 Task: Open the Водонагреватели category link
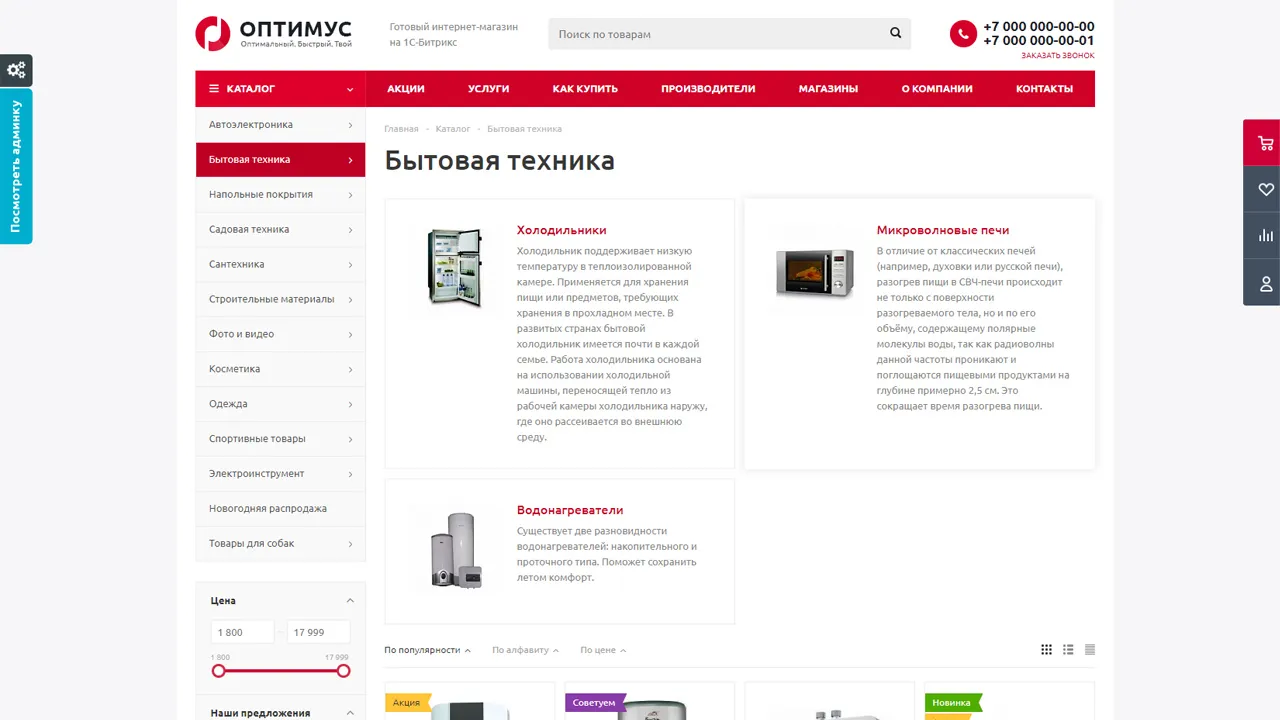(570, 510)
